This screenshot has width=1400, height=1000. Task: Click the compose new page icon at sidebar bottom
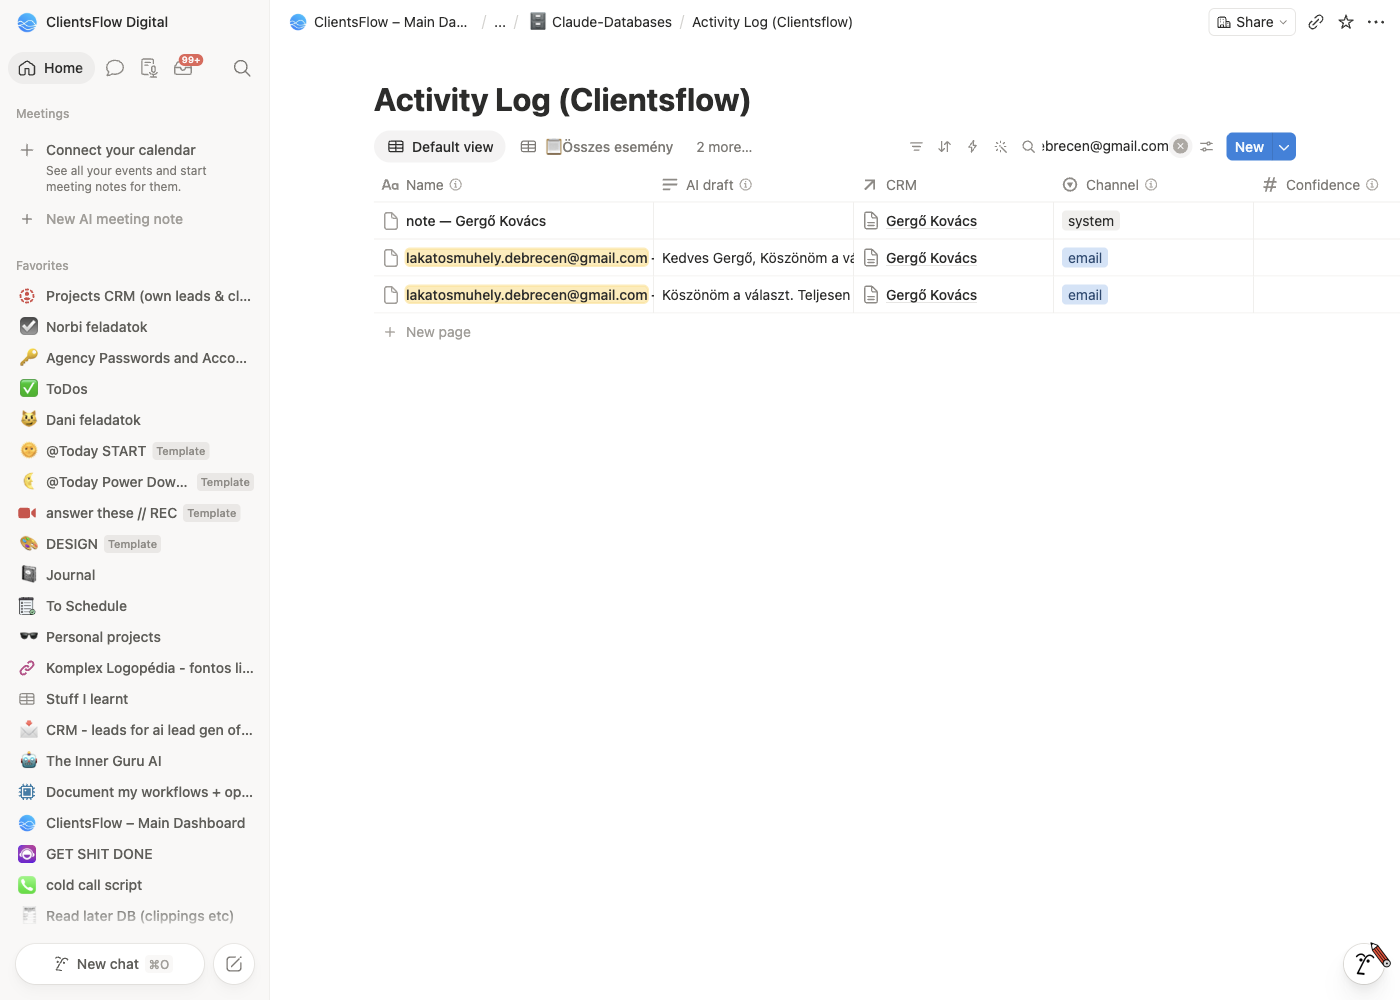tap(234, 964)
